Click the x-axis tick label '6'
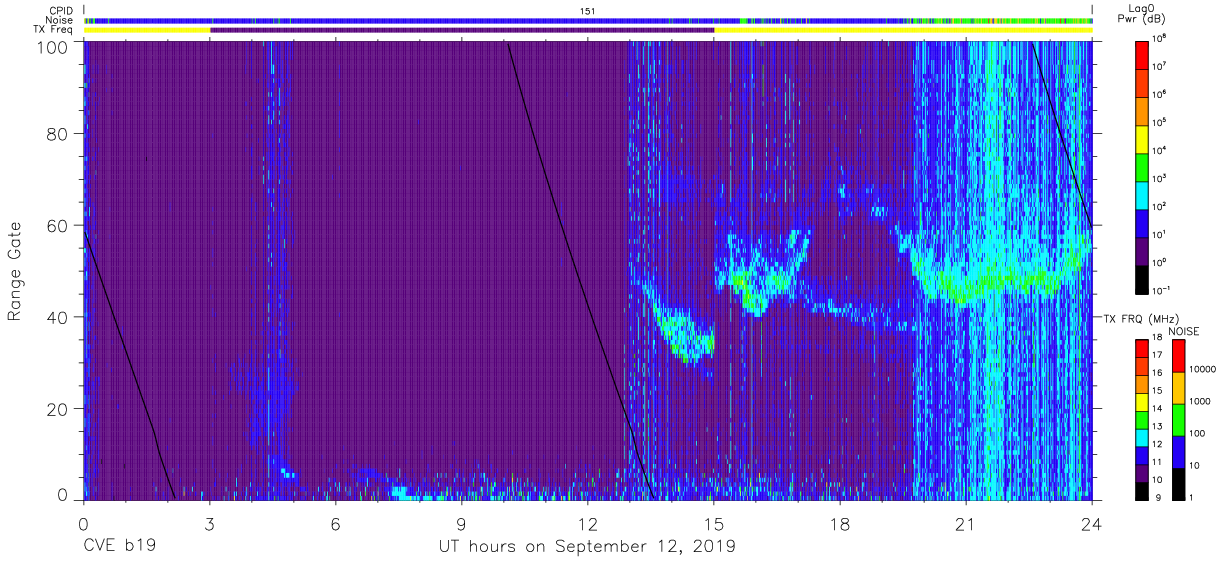Viewport: 1228px width, 567px height. (335, 523)
